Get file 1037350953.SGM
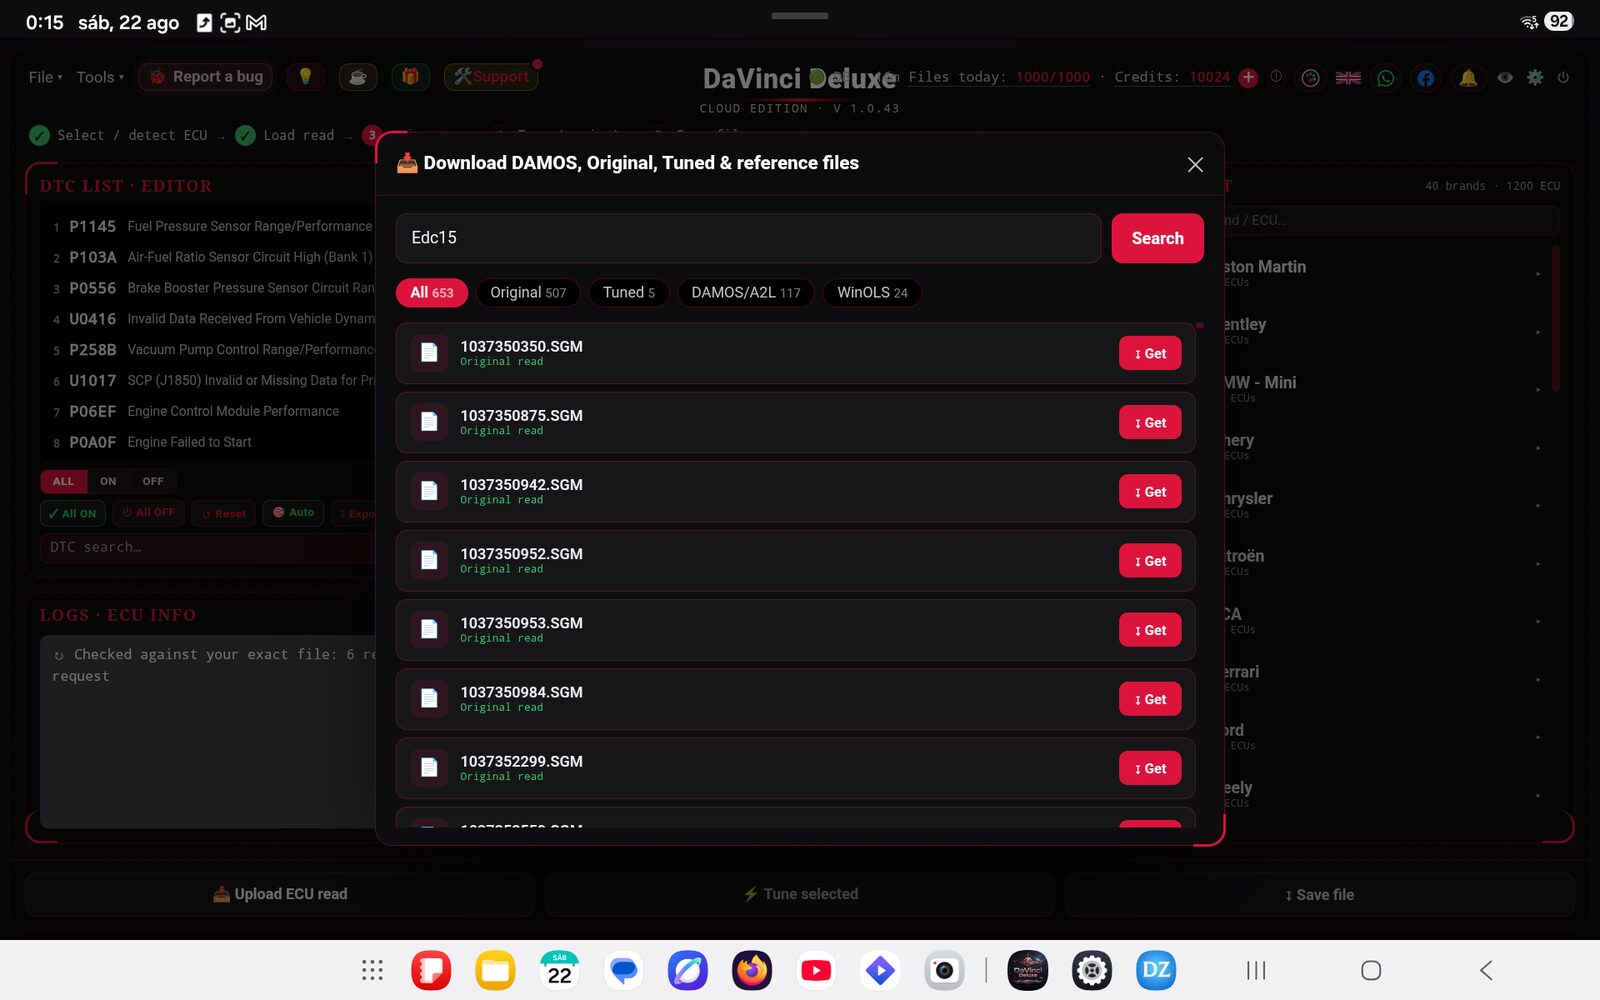The image size is (1600, 1000). click(1150, 630)
